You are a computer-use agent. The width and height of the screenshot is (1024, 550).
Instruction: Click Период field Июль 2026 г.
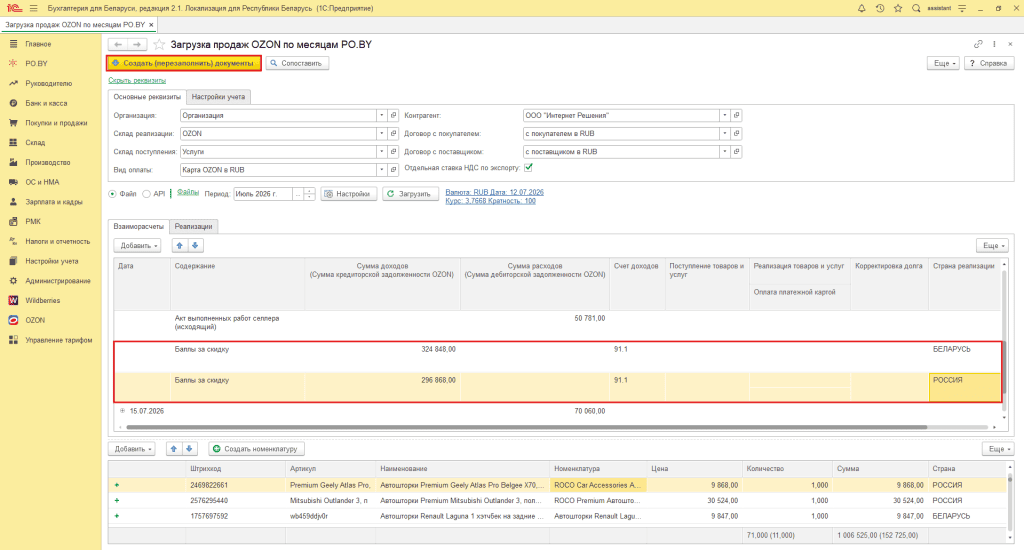(x=263, y=194)
